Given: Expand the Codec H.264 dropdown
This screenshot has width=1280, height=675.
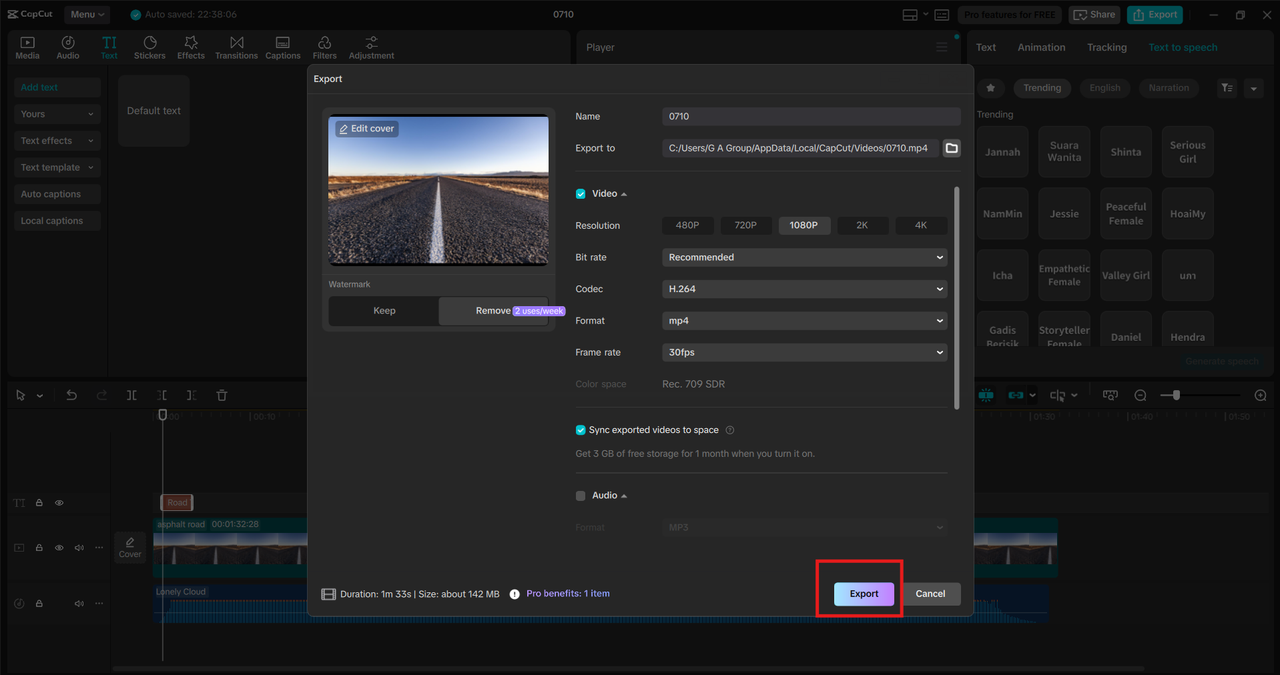Looking at the screenshot, I should pyautogui.click(x=805, y=289).
